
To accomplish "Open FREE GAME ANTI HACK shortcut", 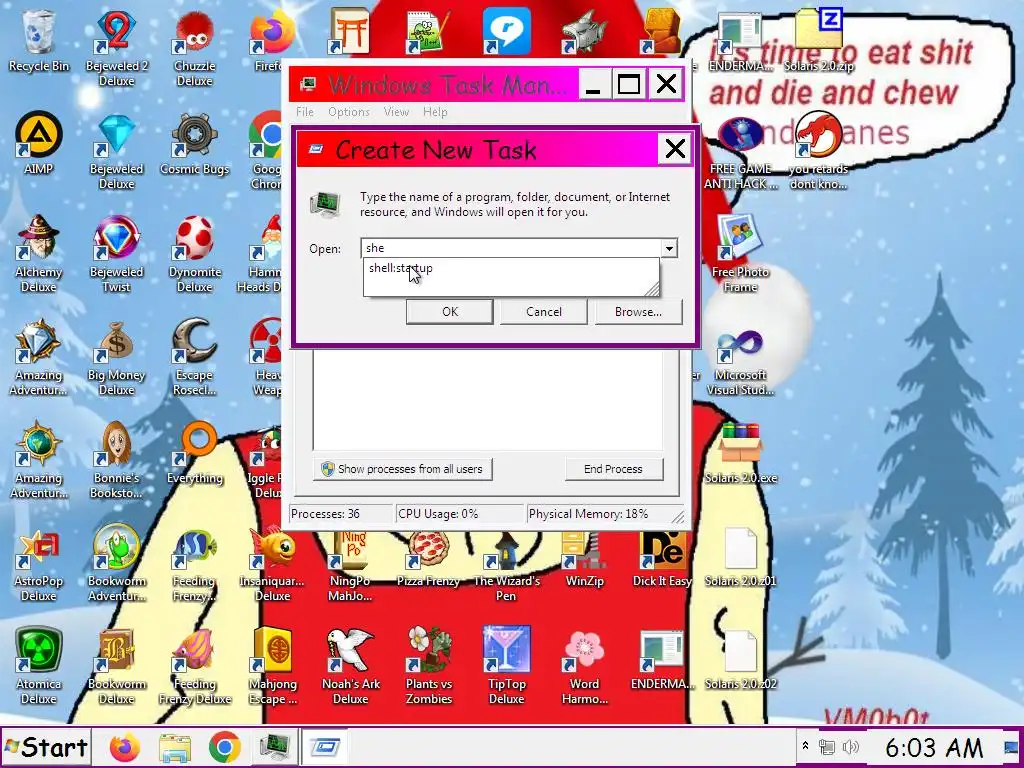I will [740, 152].
